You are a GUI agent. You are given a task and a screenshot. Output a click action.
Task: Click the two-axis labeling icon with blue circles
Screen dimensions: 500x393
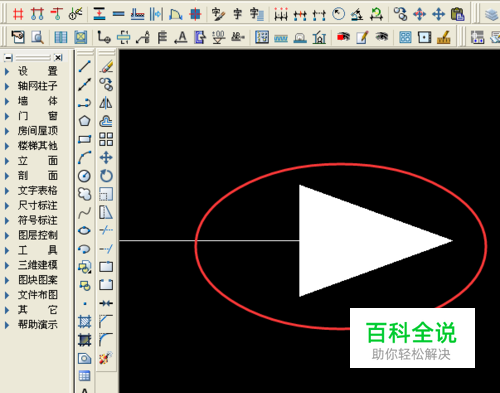37,14
